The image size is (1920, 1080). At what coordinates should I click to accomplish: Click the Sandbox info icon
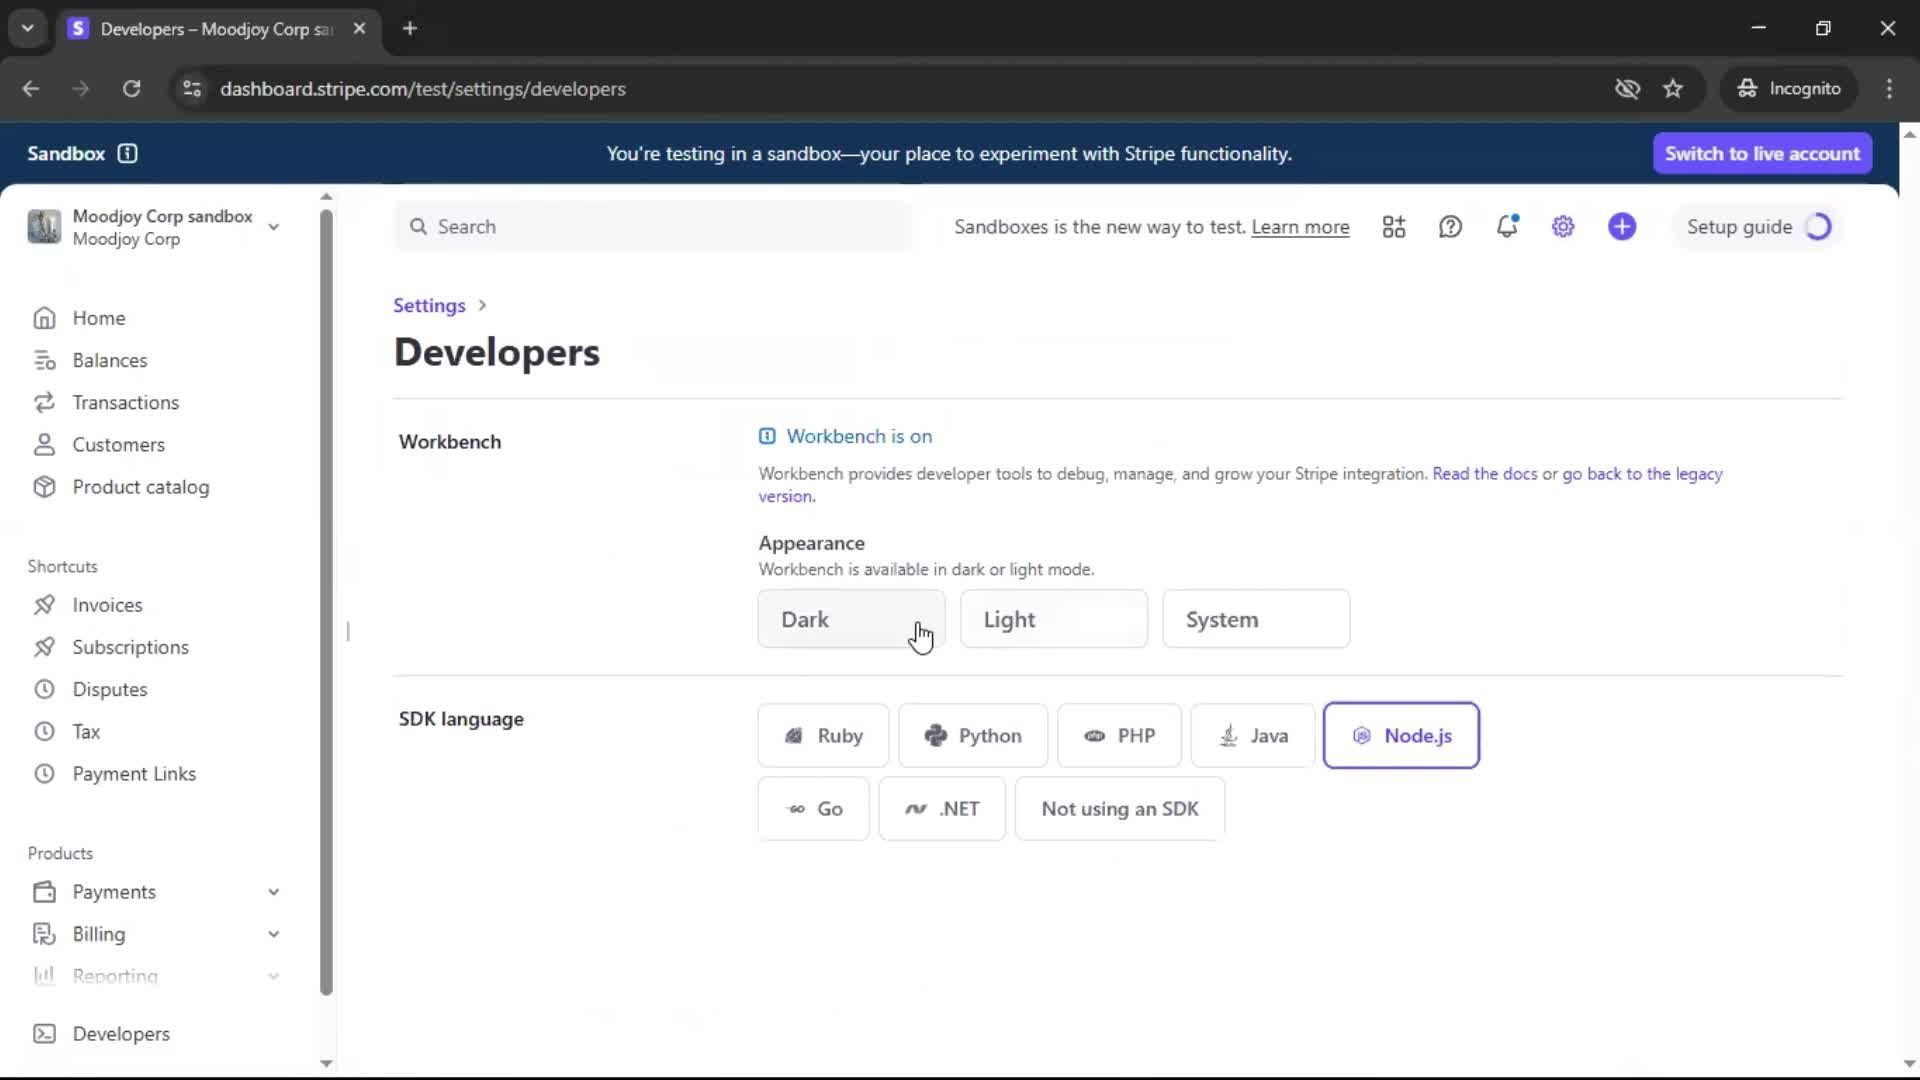pyautogui.click(x=127, y=153)
